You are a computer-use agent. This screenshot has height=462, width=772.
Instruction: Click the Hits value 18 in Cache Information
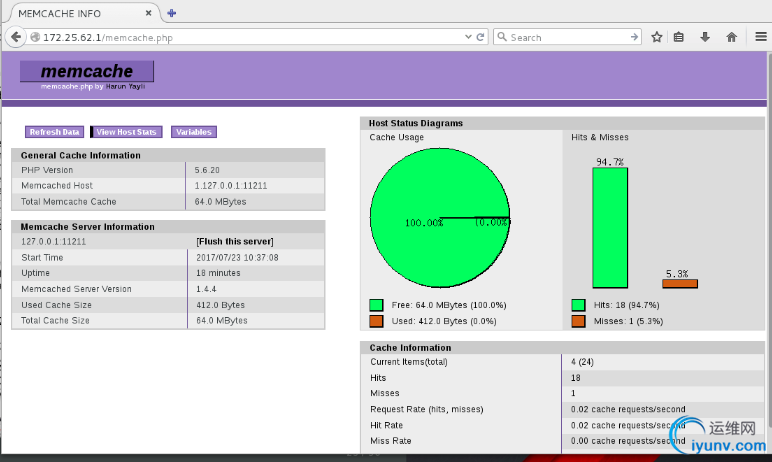pyautogui.click(x=576, y=378)
